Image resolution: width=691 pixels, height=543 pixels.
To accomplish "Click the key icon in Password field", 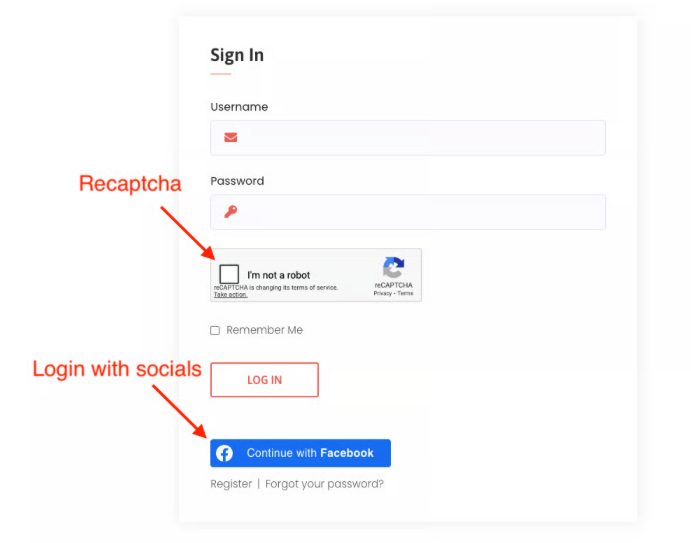I will pos(231,212).
